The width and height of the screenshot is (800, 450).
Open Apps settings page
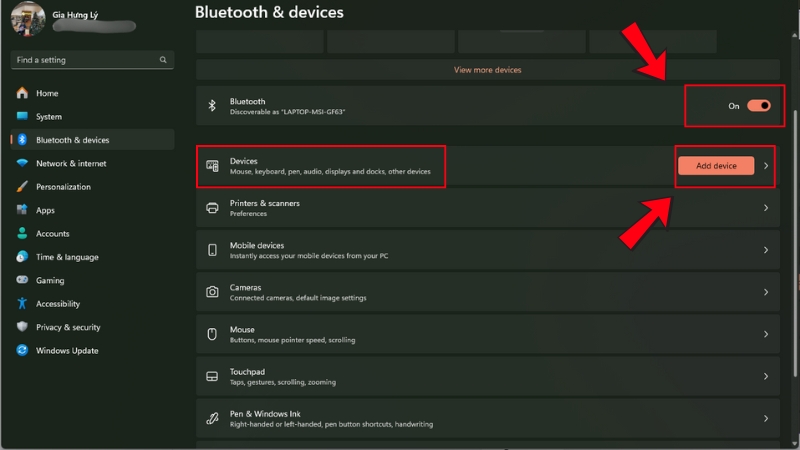[x=92, y=210]
